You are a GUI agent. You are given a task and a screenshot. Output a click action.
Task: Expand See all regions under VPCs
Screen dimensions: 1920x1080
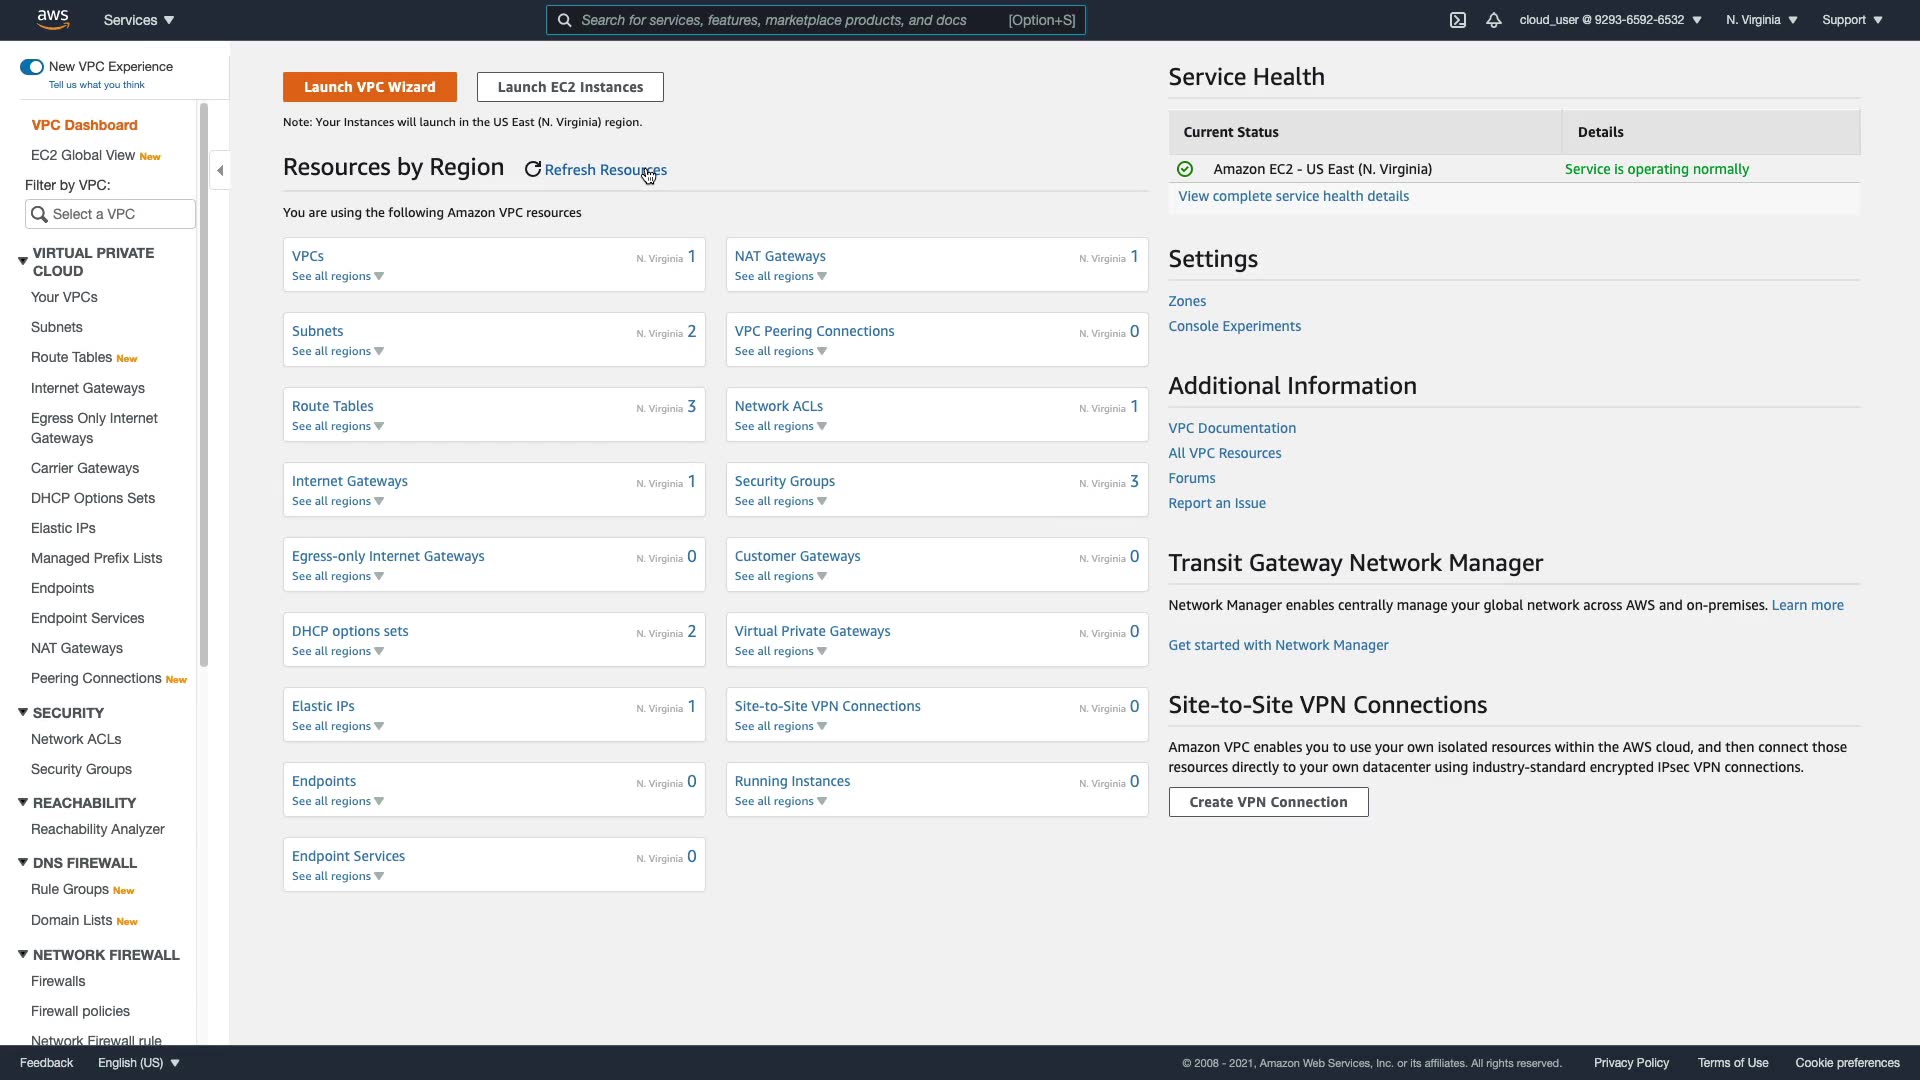pyautogui.click(x=338, y=276)
